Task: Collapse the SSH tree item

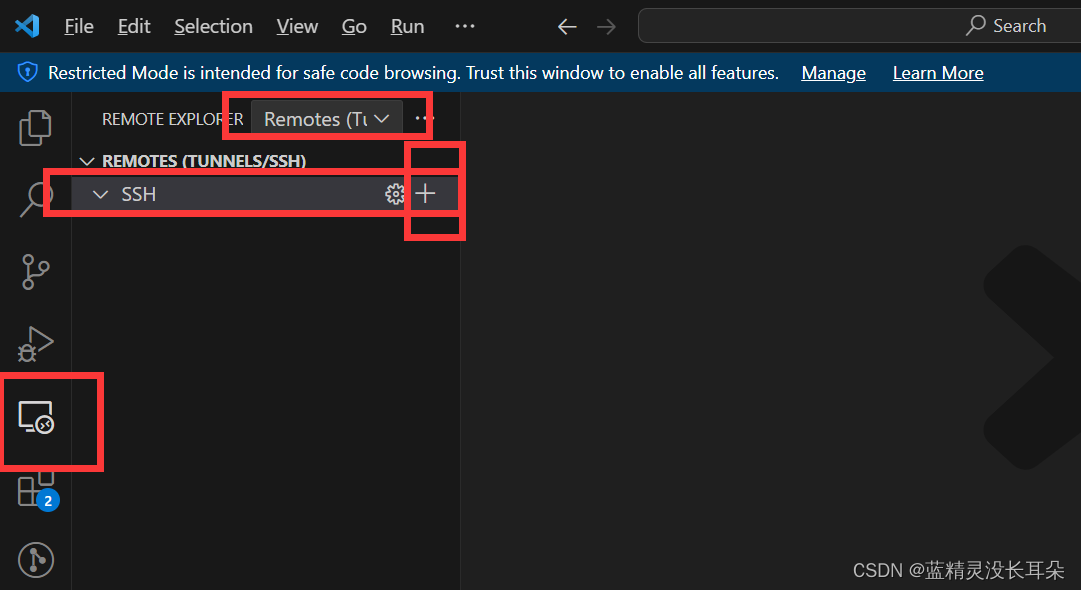Action: click(x=100, y=194)
